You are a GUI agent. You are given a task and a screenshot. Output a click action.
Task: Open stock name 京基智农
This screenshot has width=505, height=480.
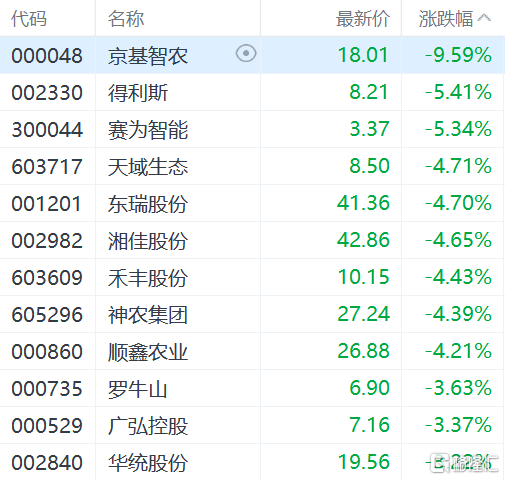point(148,55)
